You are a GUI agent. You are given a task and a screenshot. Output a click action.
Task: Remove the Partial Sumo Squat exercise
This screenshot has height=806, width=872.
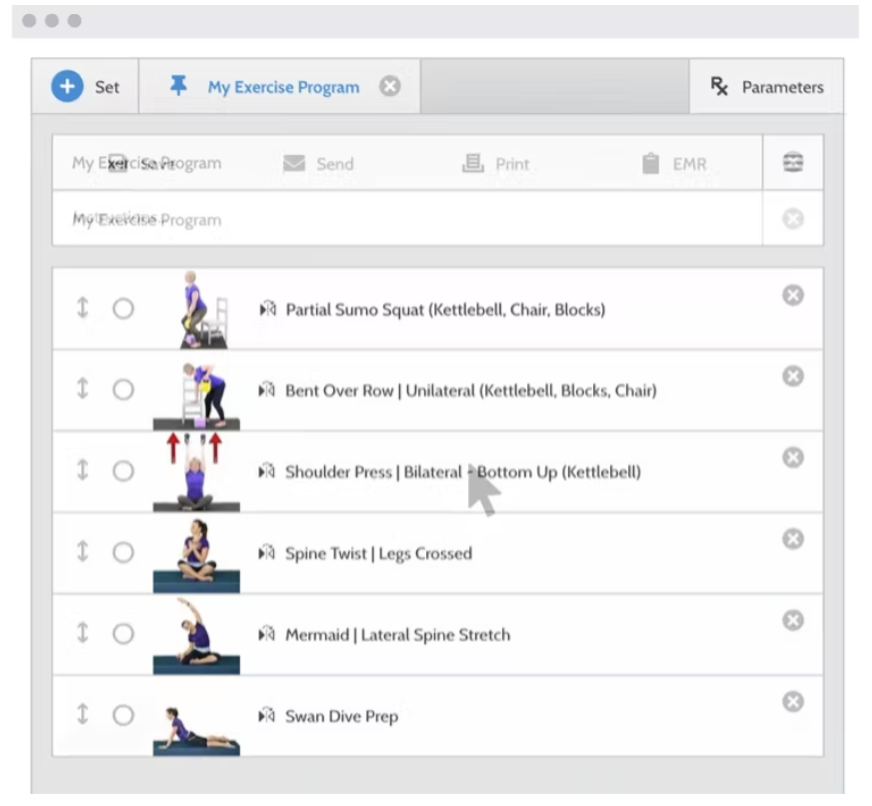tap(793, 295)
